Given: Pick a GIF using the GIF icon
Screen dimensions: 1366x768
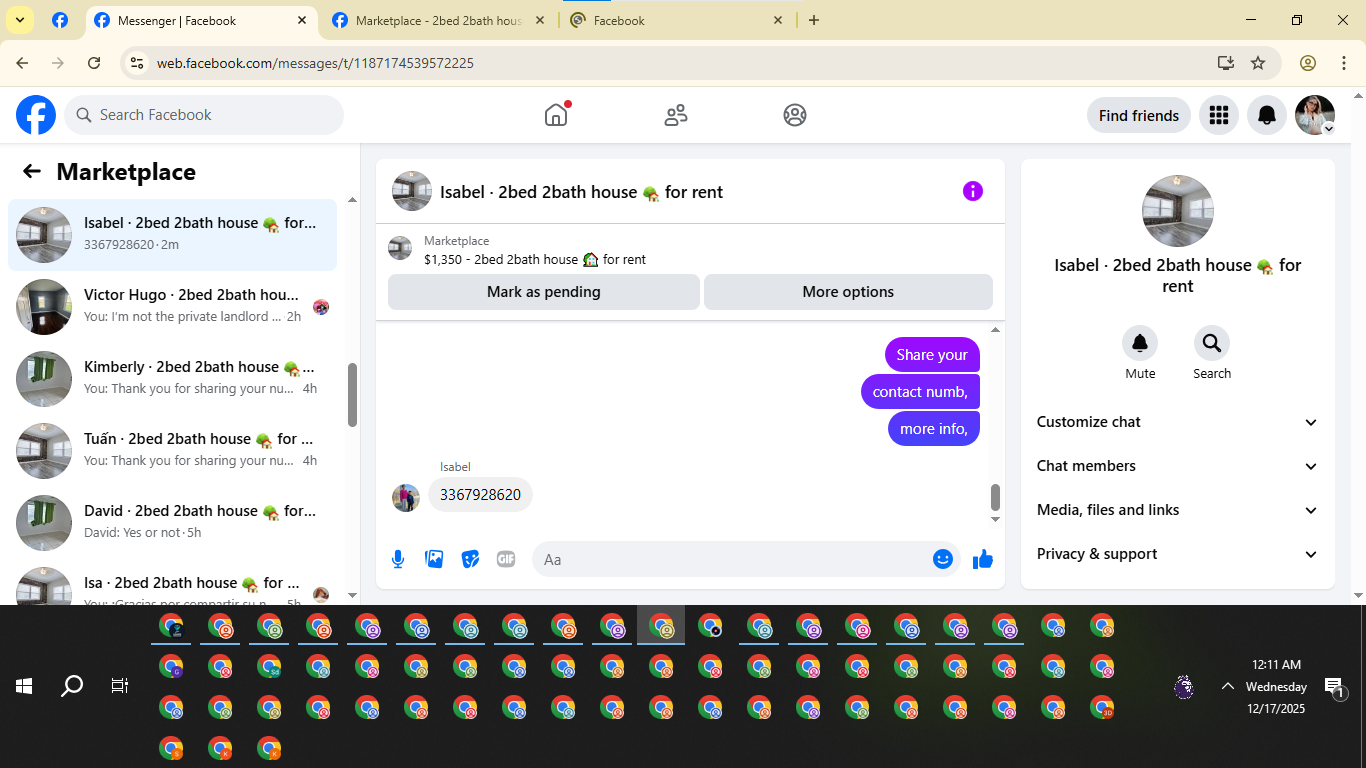Looking at the screenshot, I should pos(506,559).
